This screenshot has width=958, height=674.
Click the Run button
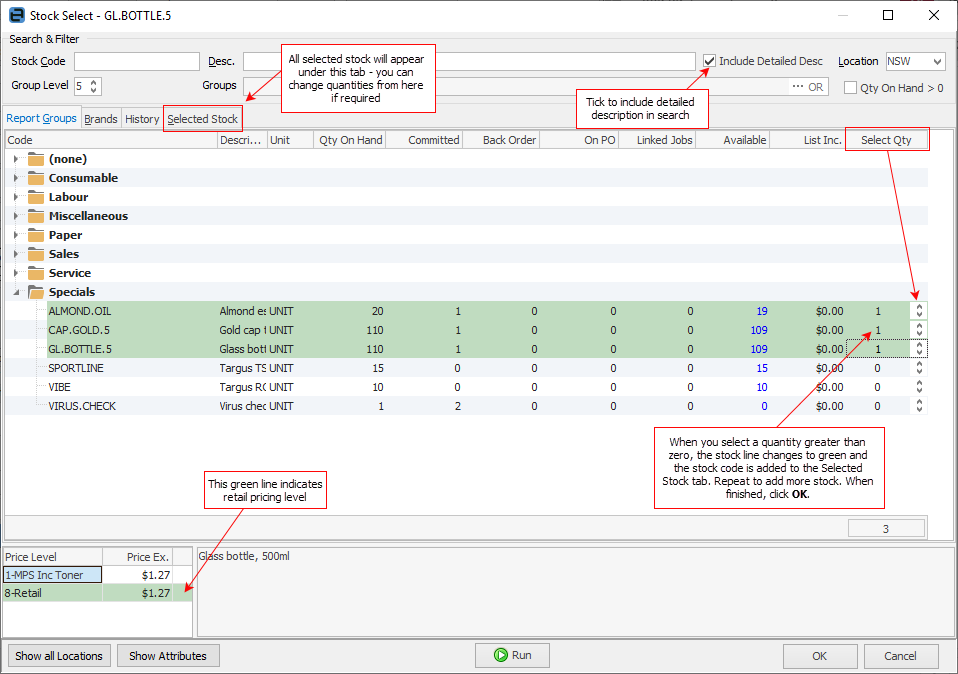[511, 655]
